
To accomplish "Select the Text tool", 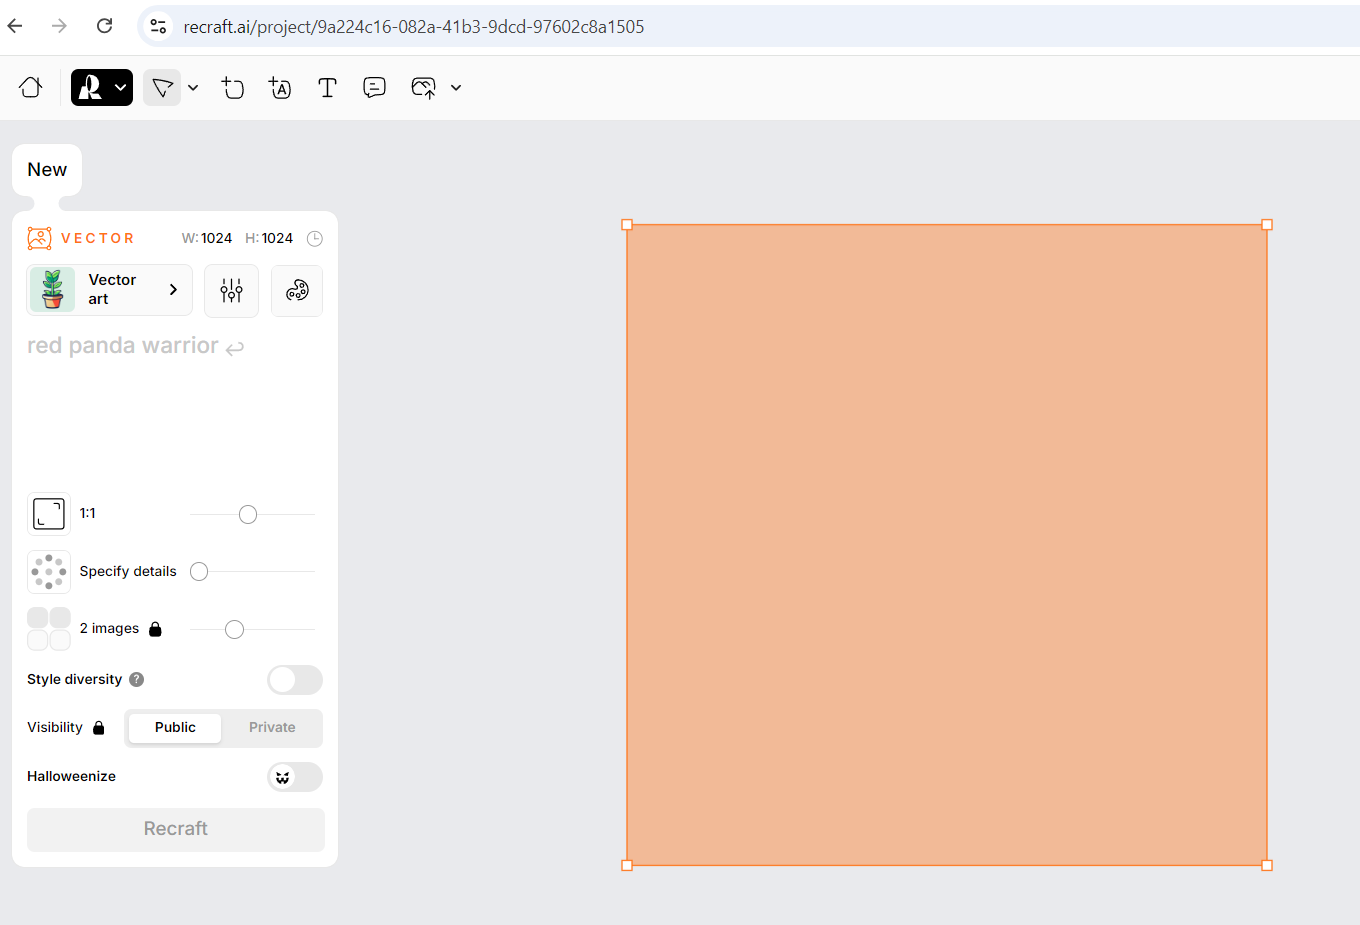I will 327,88.
